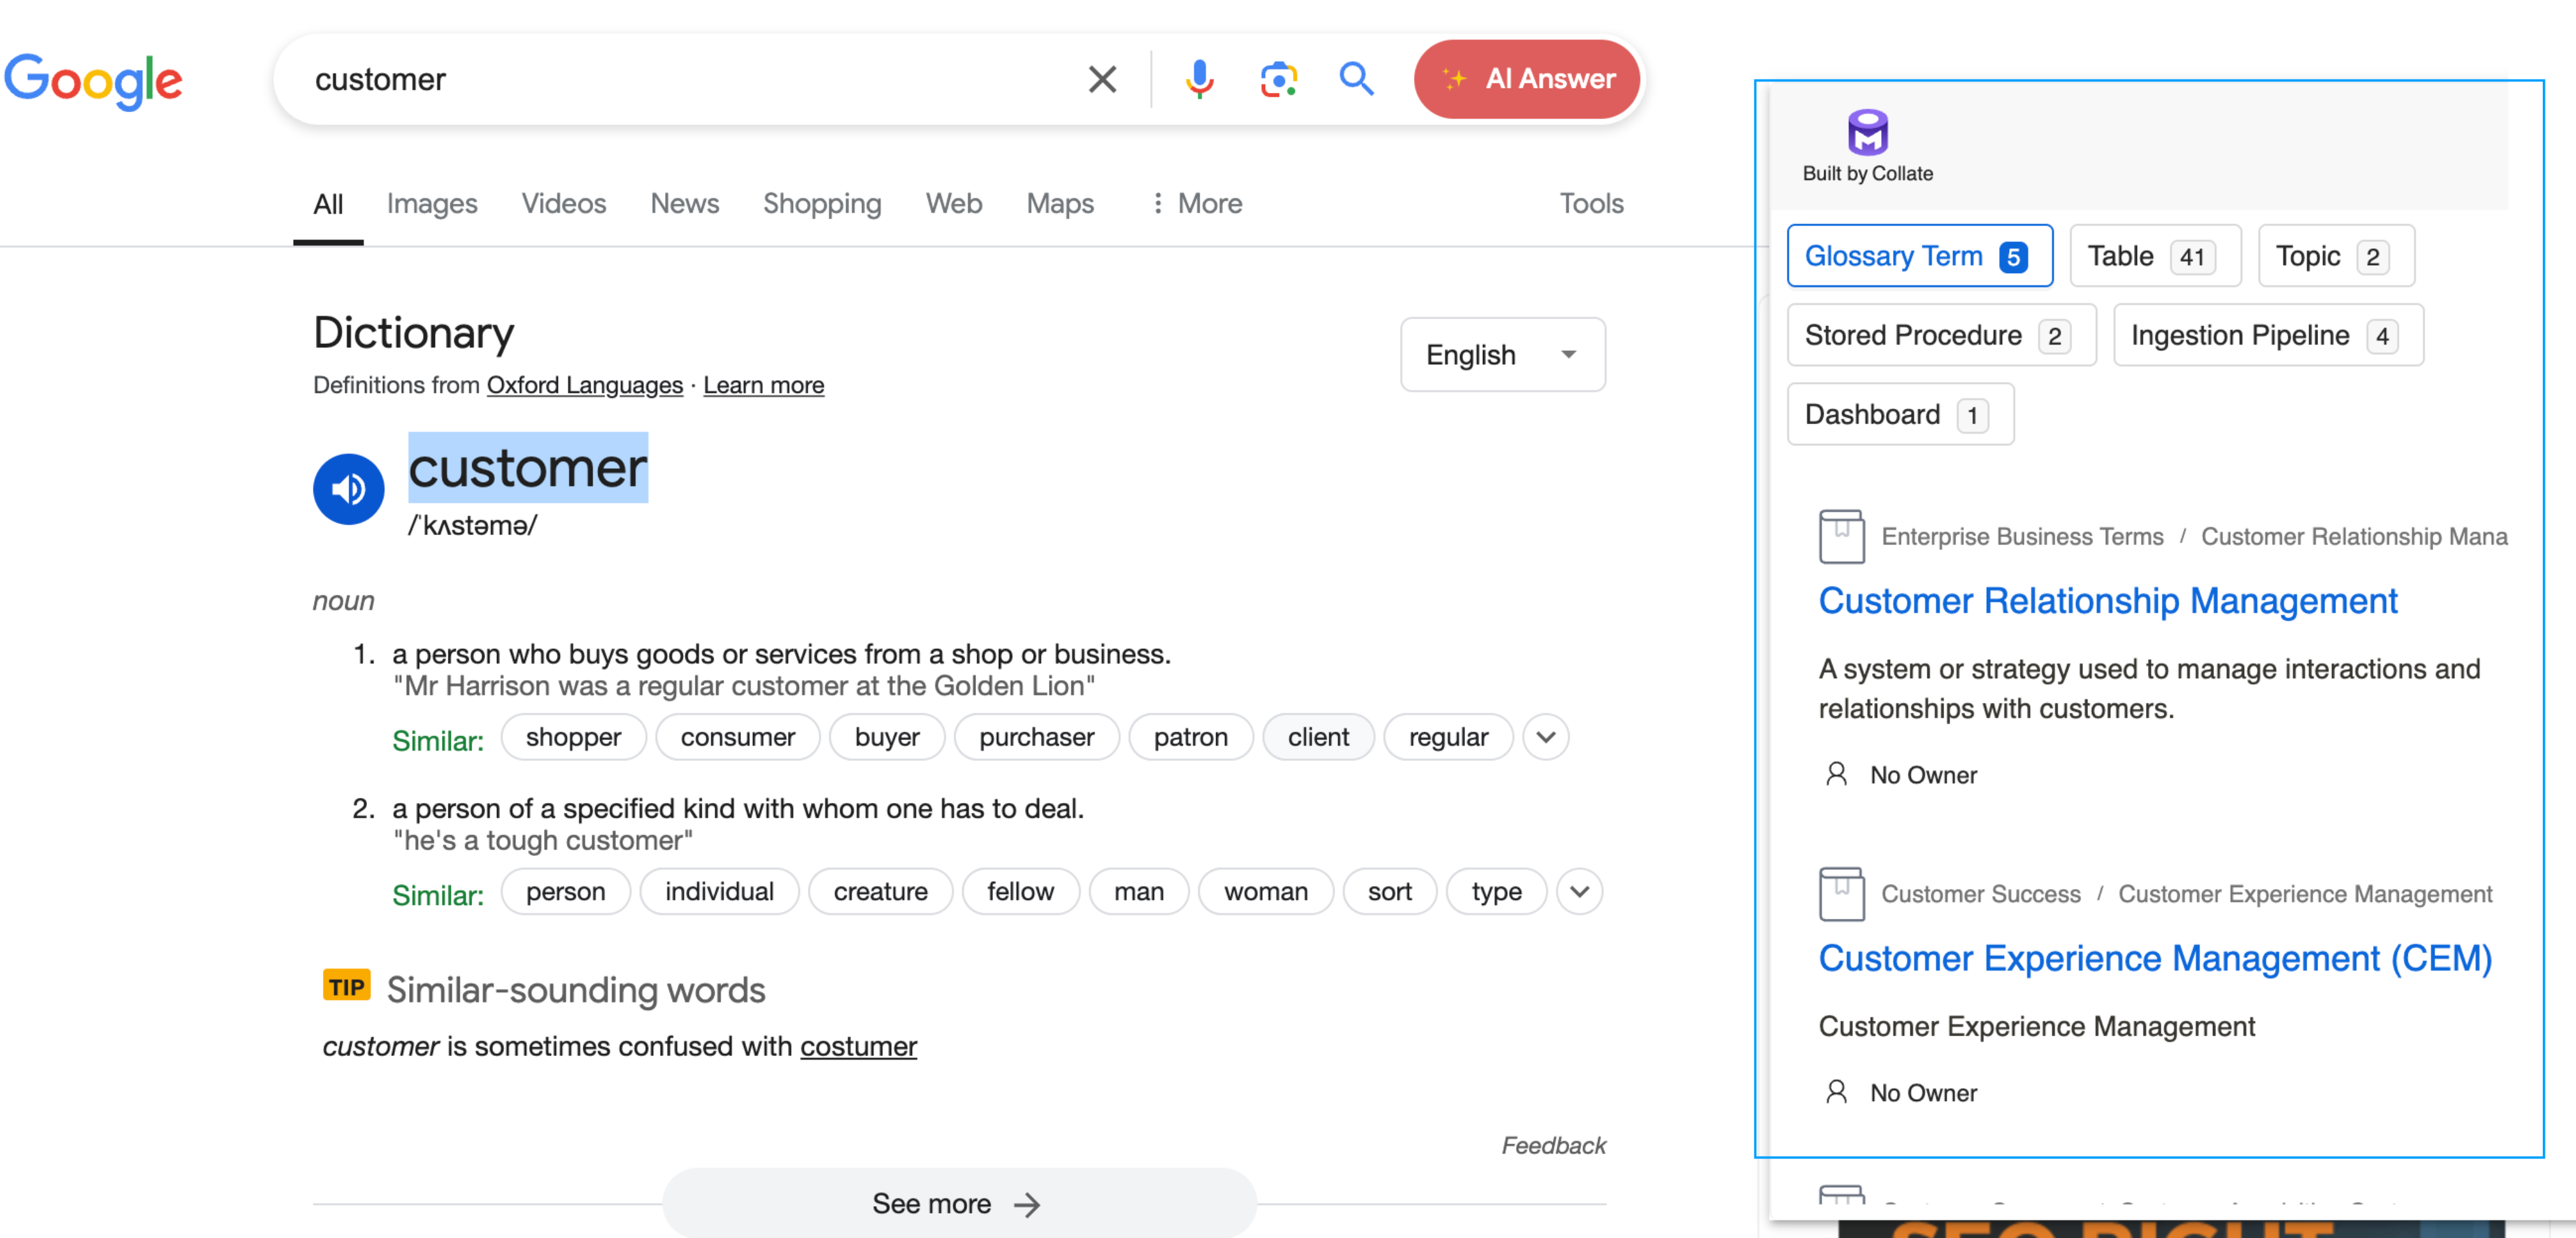Click the Collate logo icon
The height and width of the screenshot is (1238, 2576).
(x=1867, y=133)
